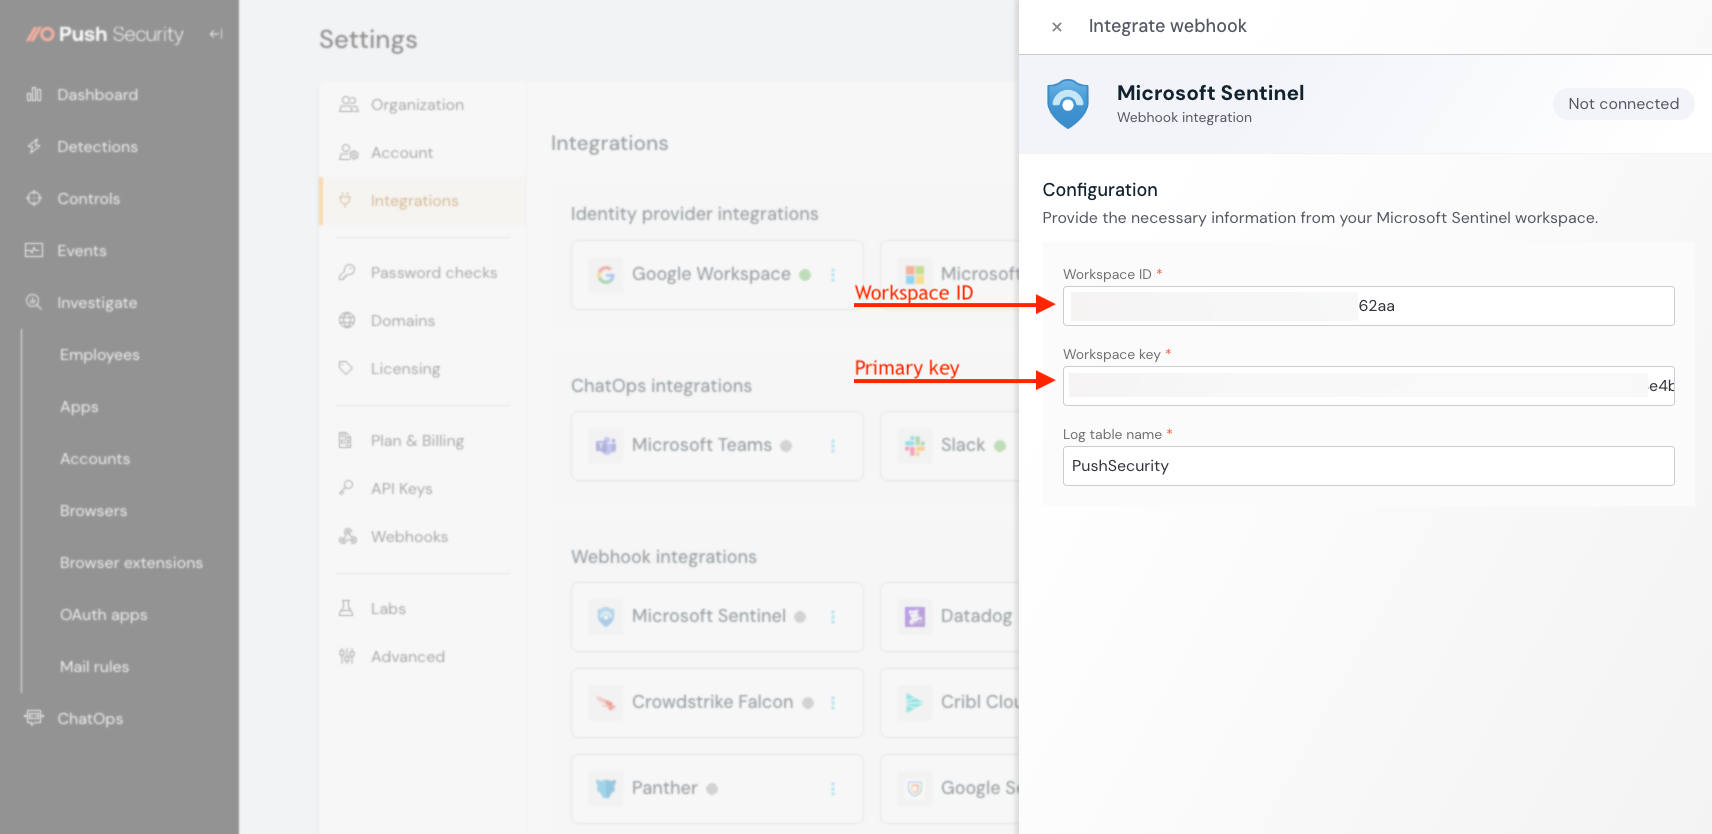This screenshot has width=1712, height=834.
Task: Collapse the Push Security sidebar
Action: point(215,34)
